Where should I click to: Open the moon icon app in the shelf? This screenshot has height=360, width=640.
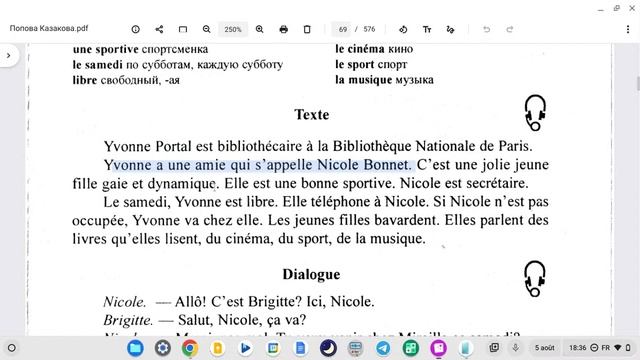(x=328, y=348)
